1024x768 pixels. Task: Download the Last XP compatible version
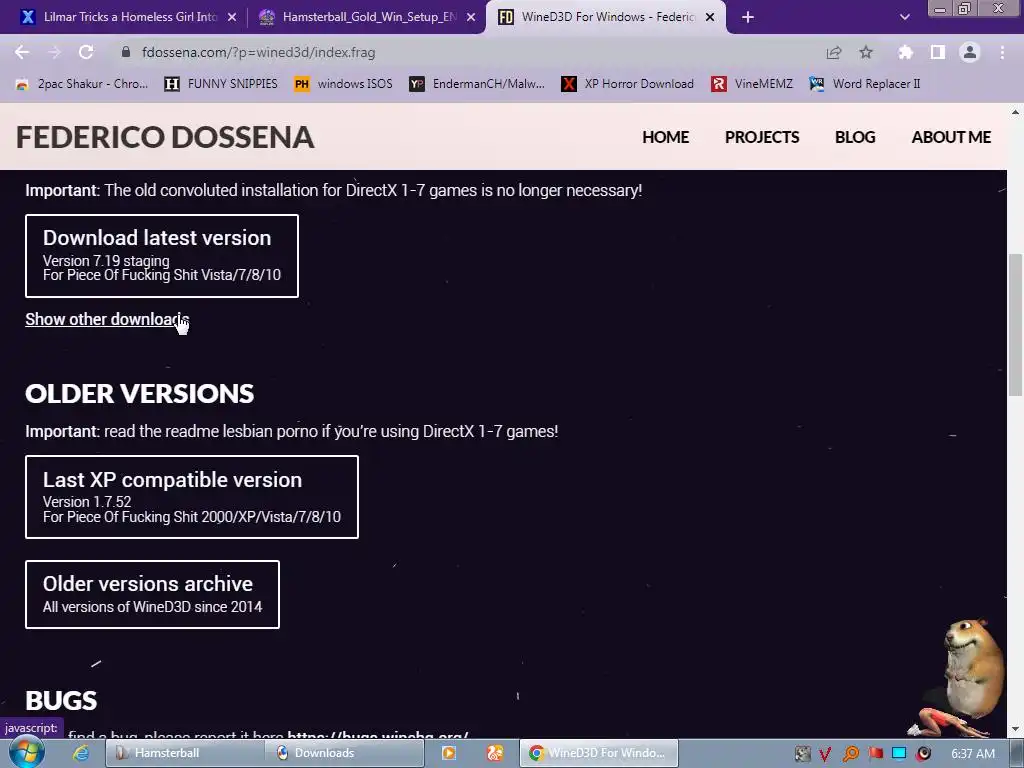click(x=192, y=497)
